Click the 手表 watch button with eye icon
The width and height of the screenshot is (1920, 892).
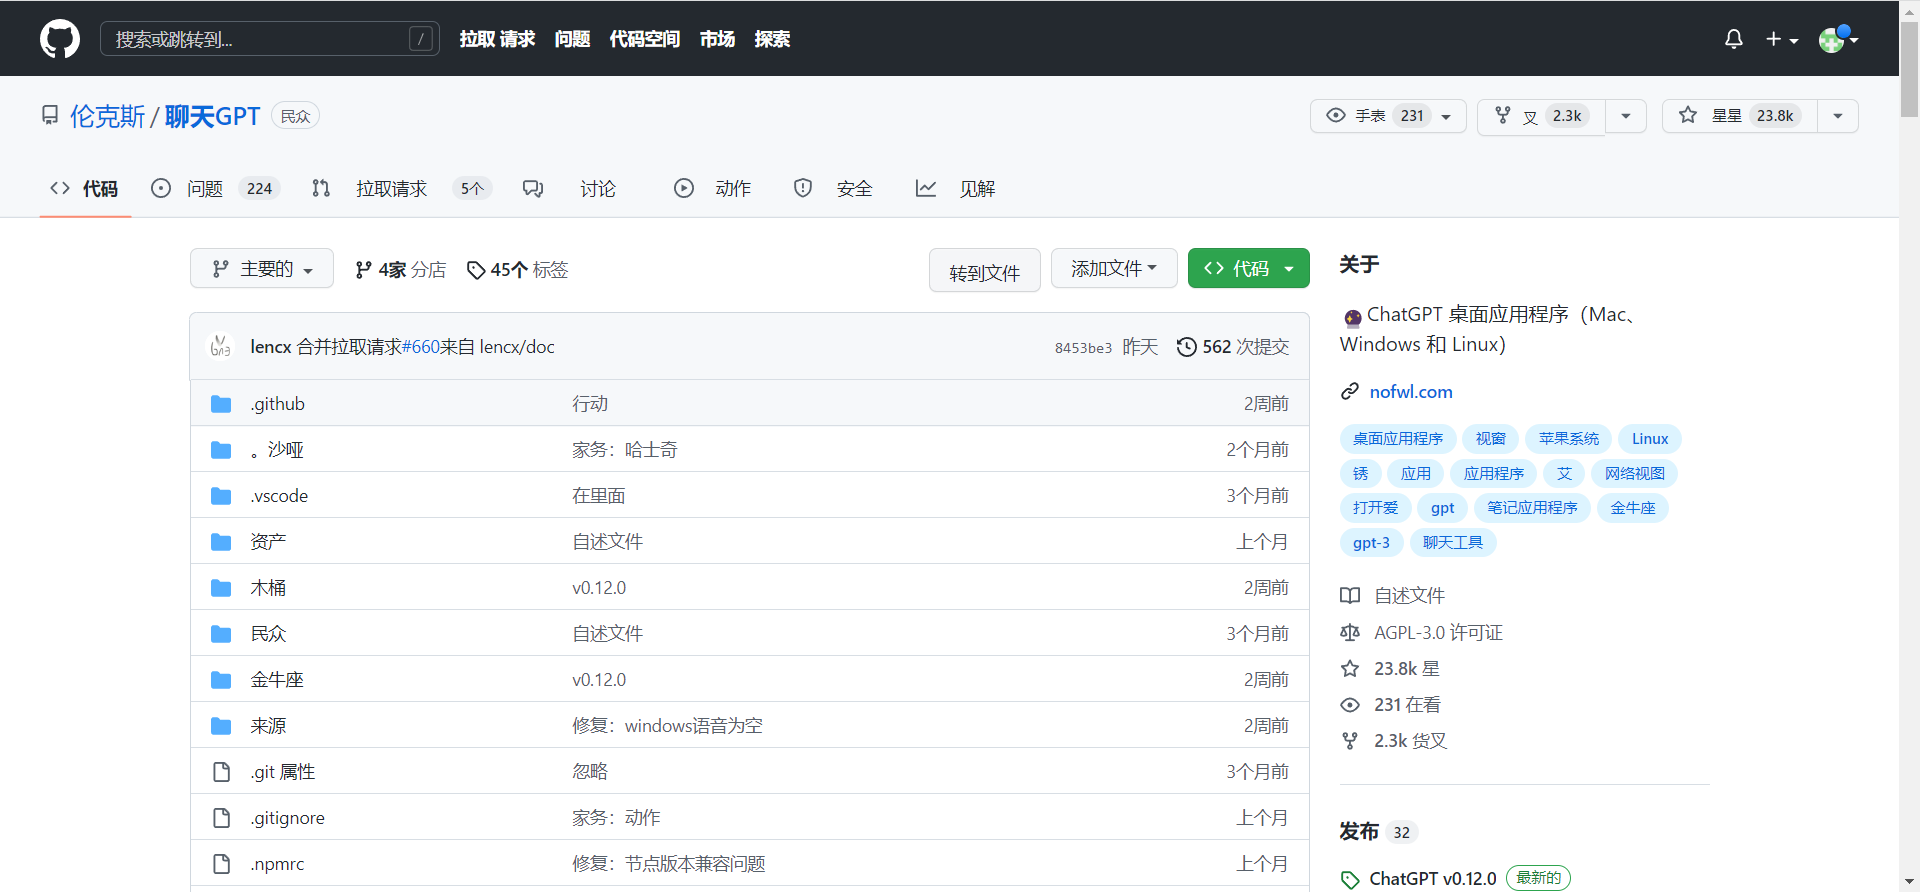(1388, 116)
